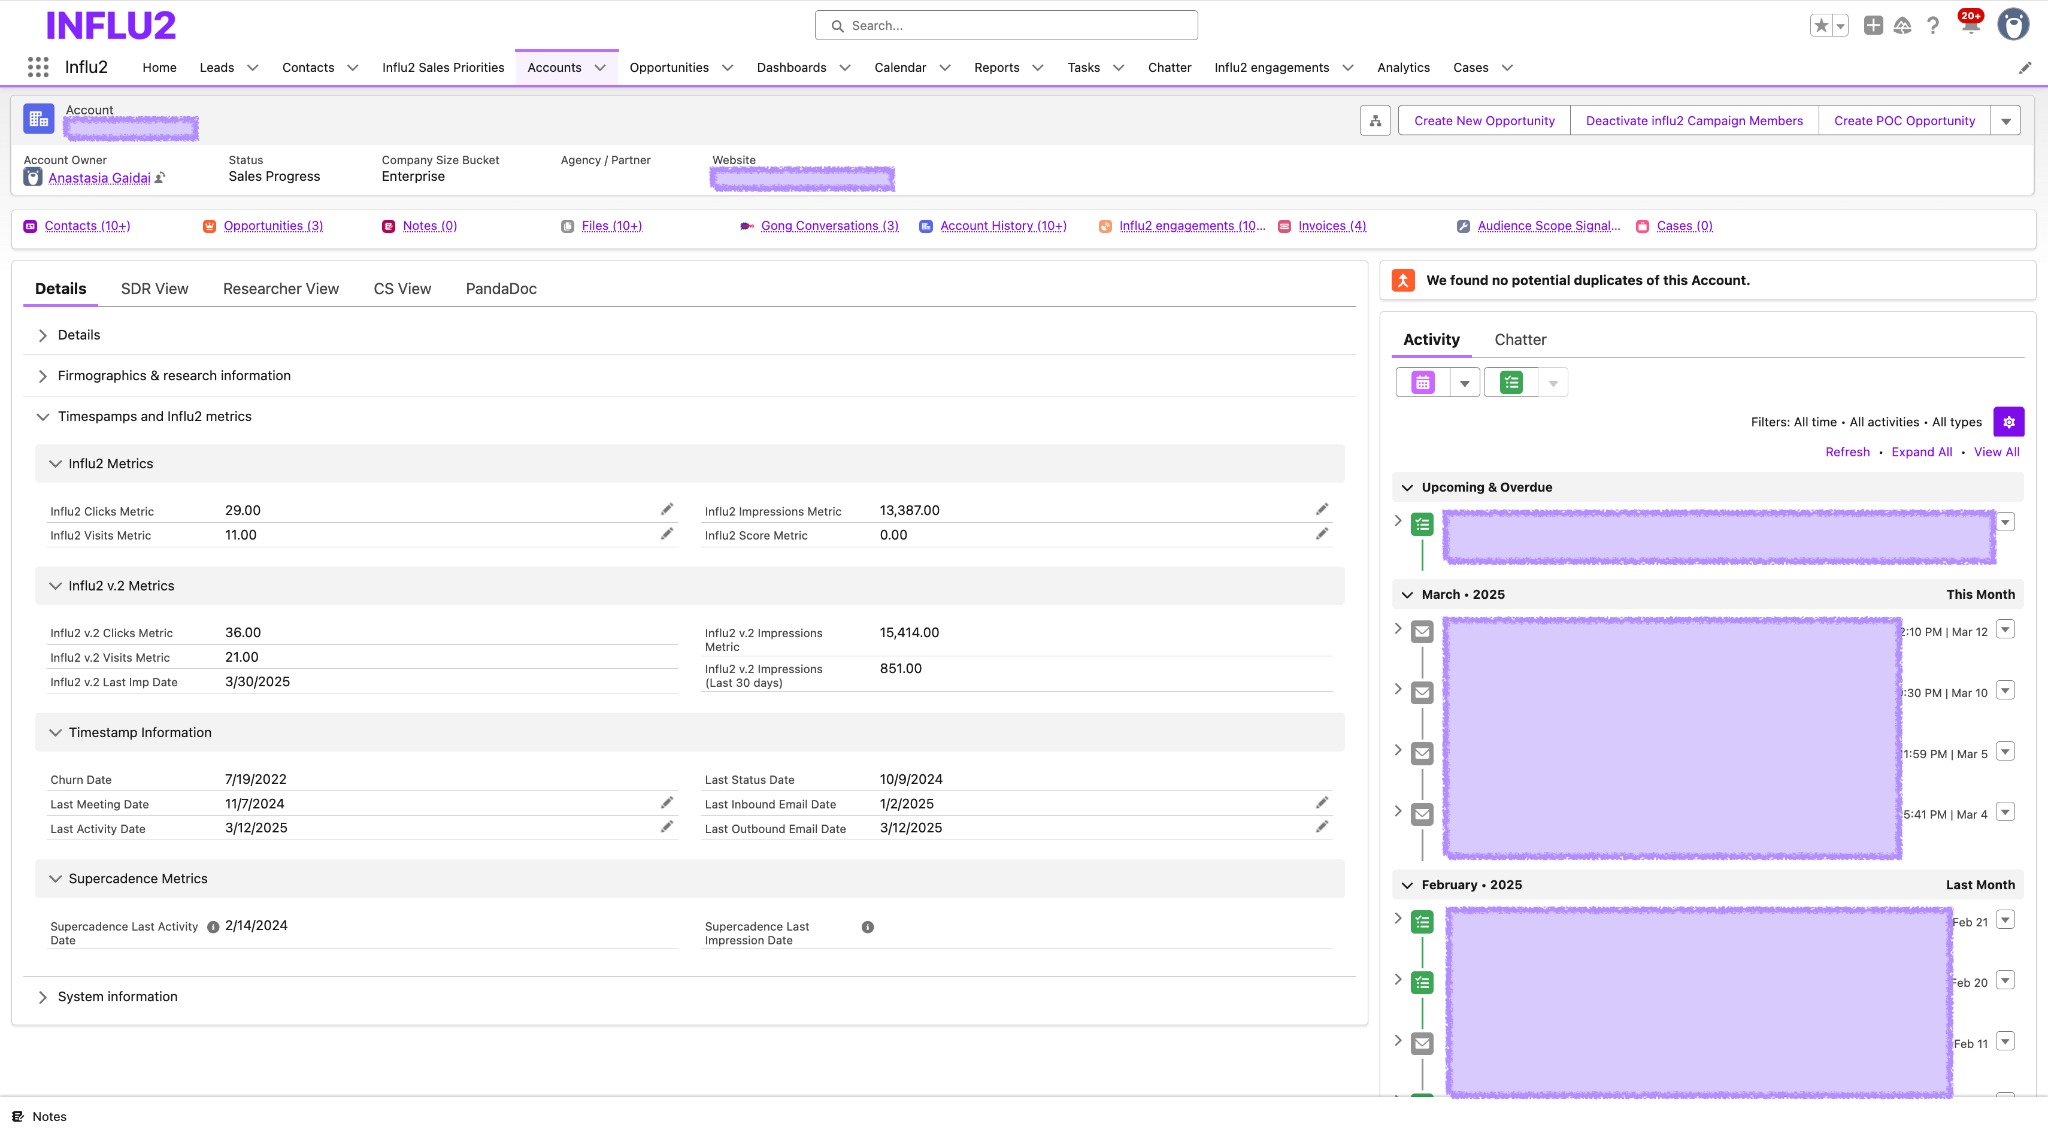The height and width of the screenshot is (1135, 2048).
Task: Open the favorites list dropdown arrow
Action: [x=1841, y=26]
